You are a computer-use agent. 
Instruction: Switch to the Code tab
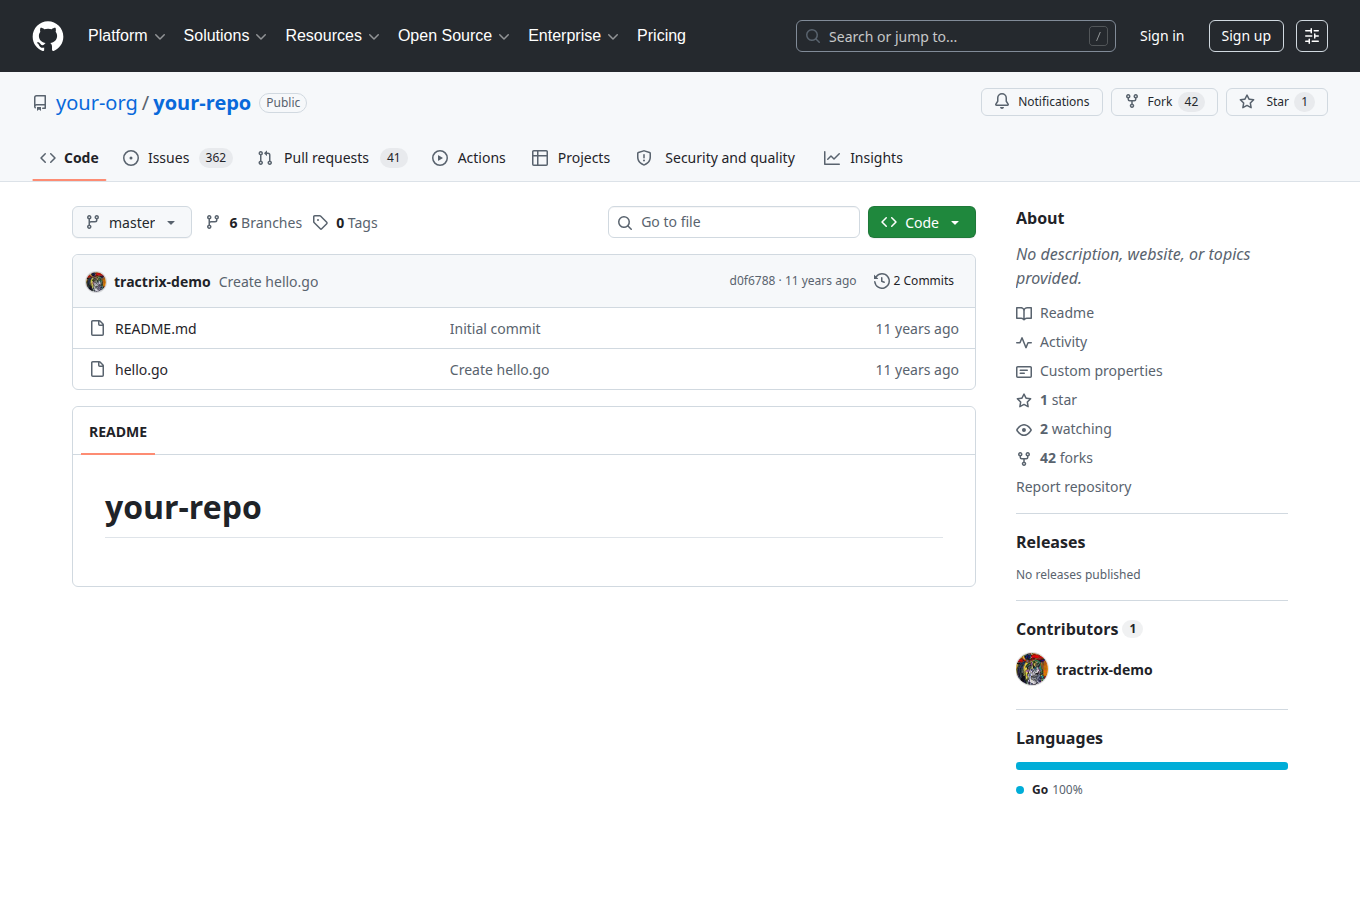(x=69, y=158)
